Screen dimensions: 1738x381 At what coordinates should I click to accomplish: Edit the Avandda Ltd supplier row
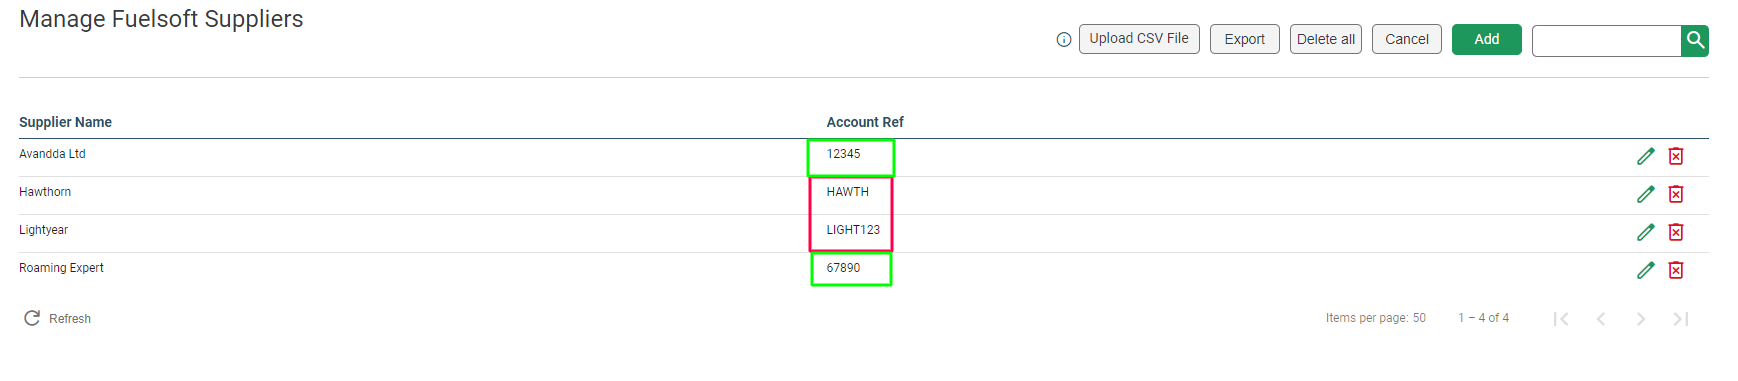[x=1645, y=156]
